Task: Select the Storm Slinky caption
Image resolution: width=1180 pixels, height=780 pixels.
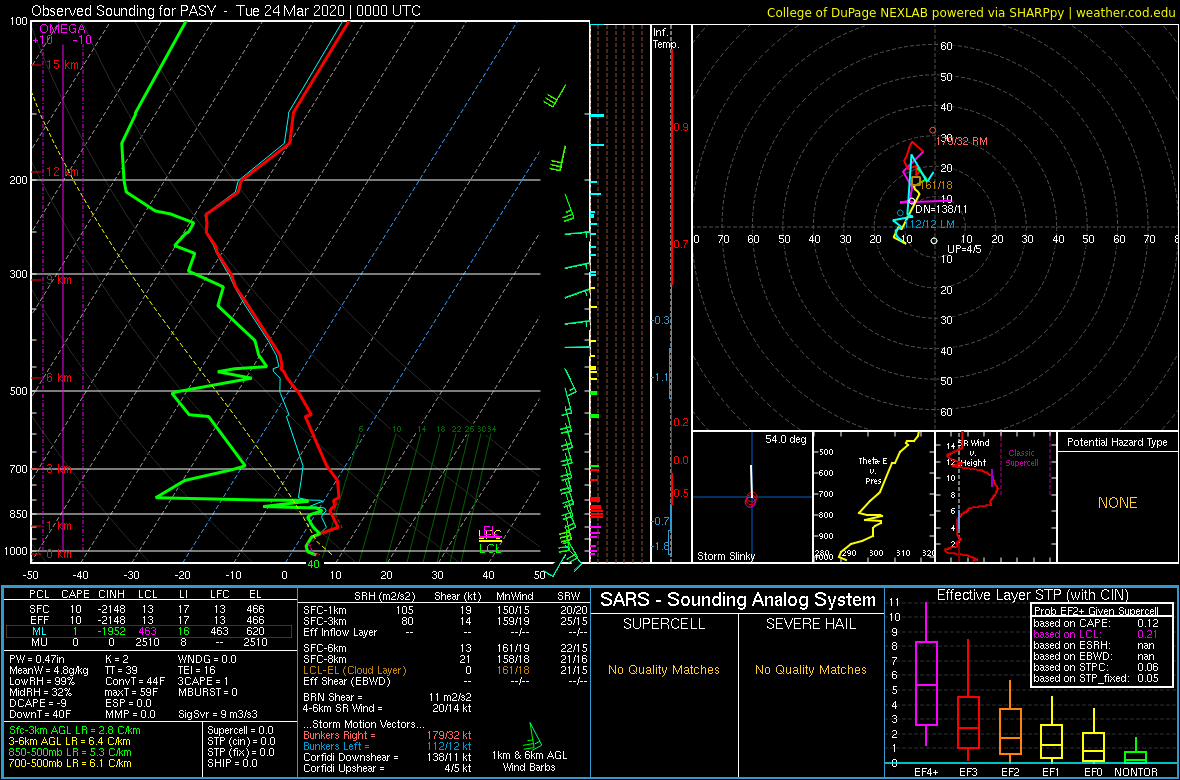Action: tap(725, 556)
